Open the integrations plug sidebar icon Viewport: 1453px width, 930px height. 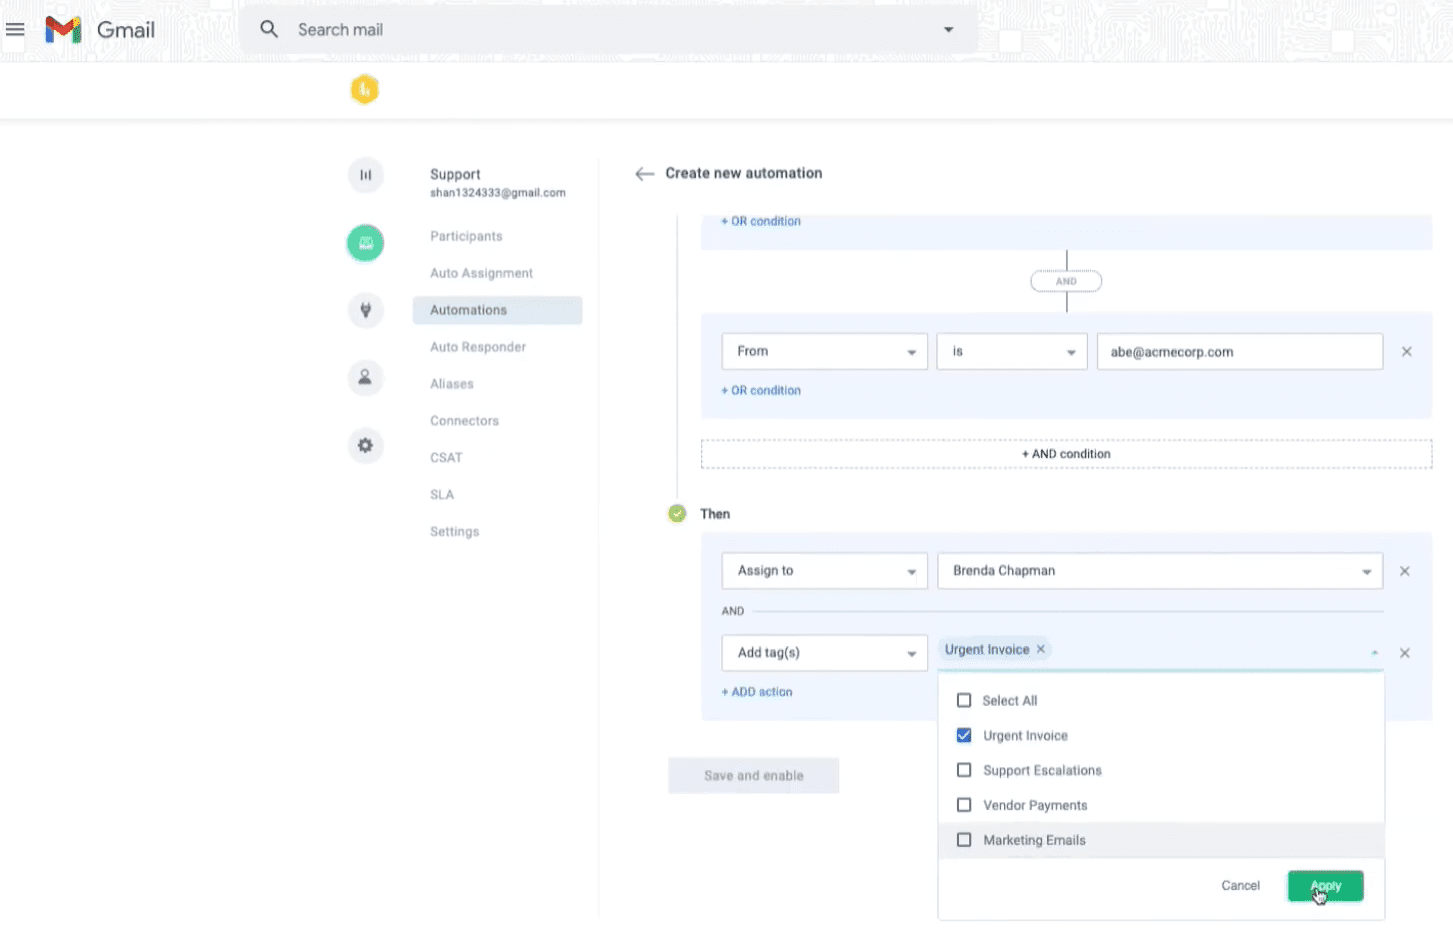[365, 310]
